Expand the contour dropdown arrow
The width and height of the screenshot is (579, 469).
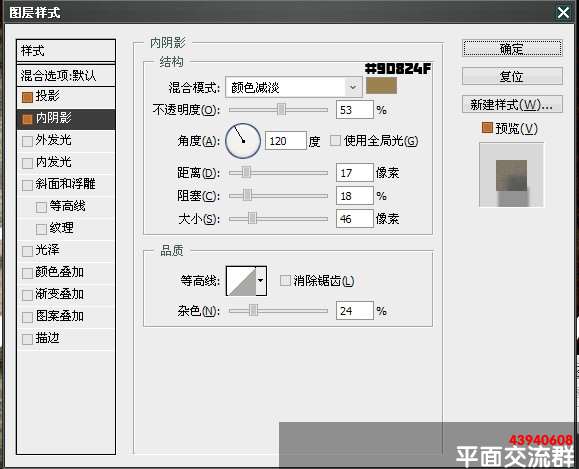coord(261,281)
